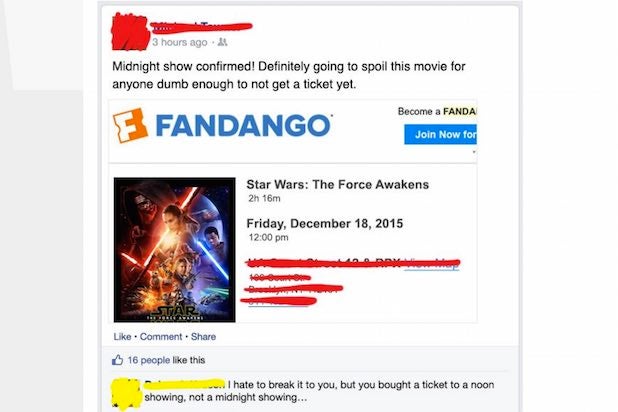The image size is (618, 412).
Task: Click the Friday, December 18, 2015 date
Action: point(325,224)
